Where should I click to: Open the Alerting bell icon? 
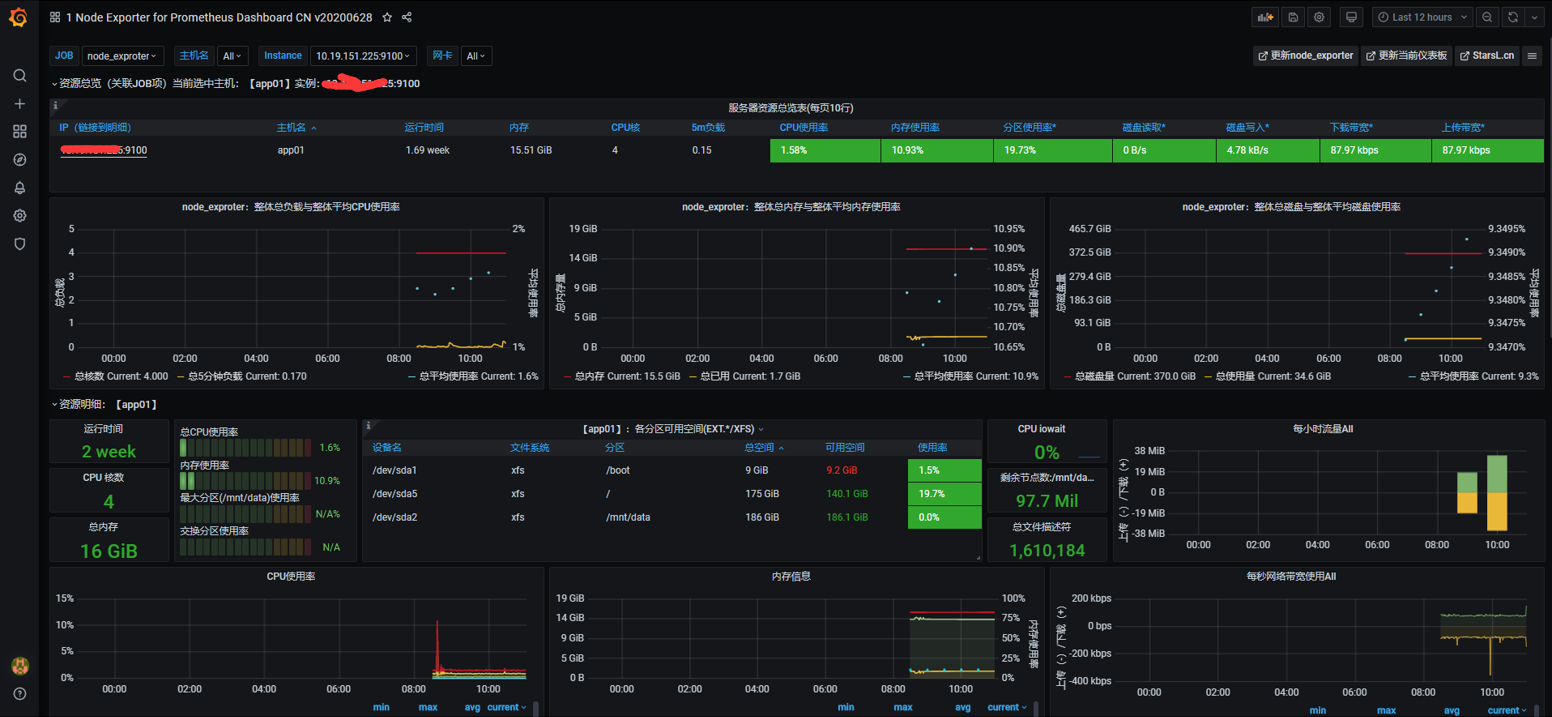click(19, 187)
